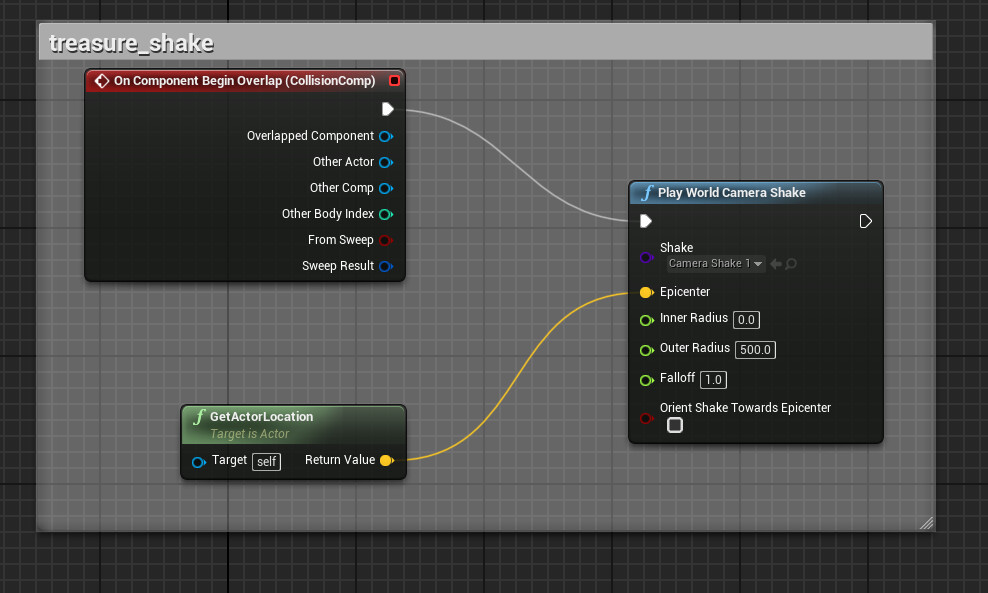Select the GetActorLocation node title

pos(261,417)
